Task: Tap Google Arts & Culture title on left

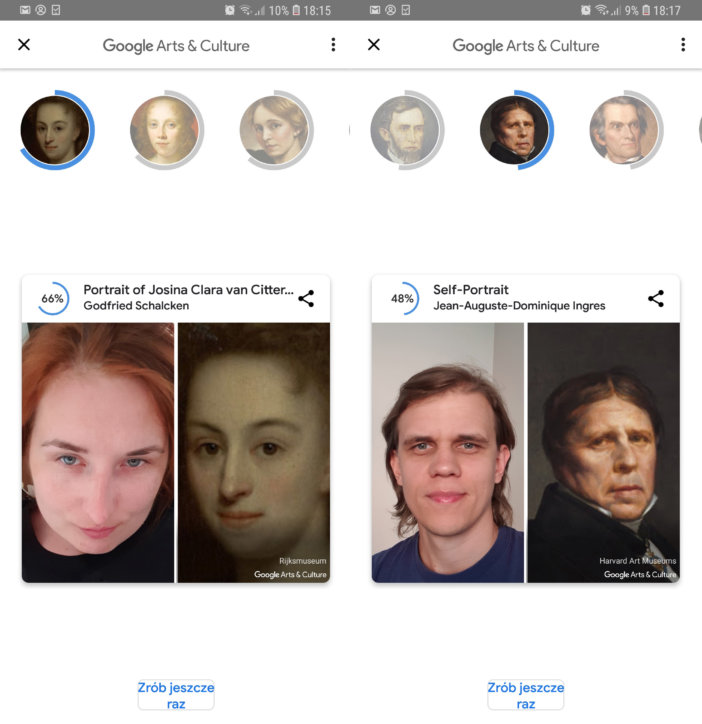Action: coord(176,46)
